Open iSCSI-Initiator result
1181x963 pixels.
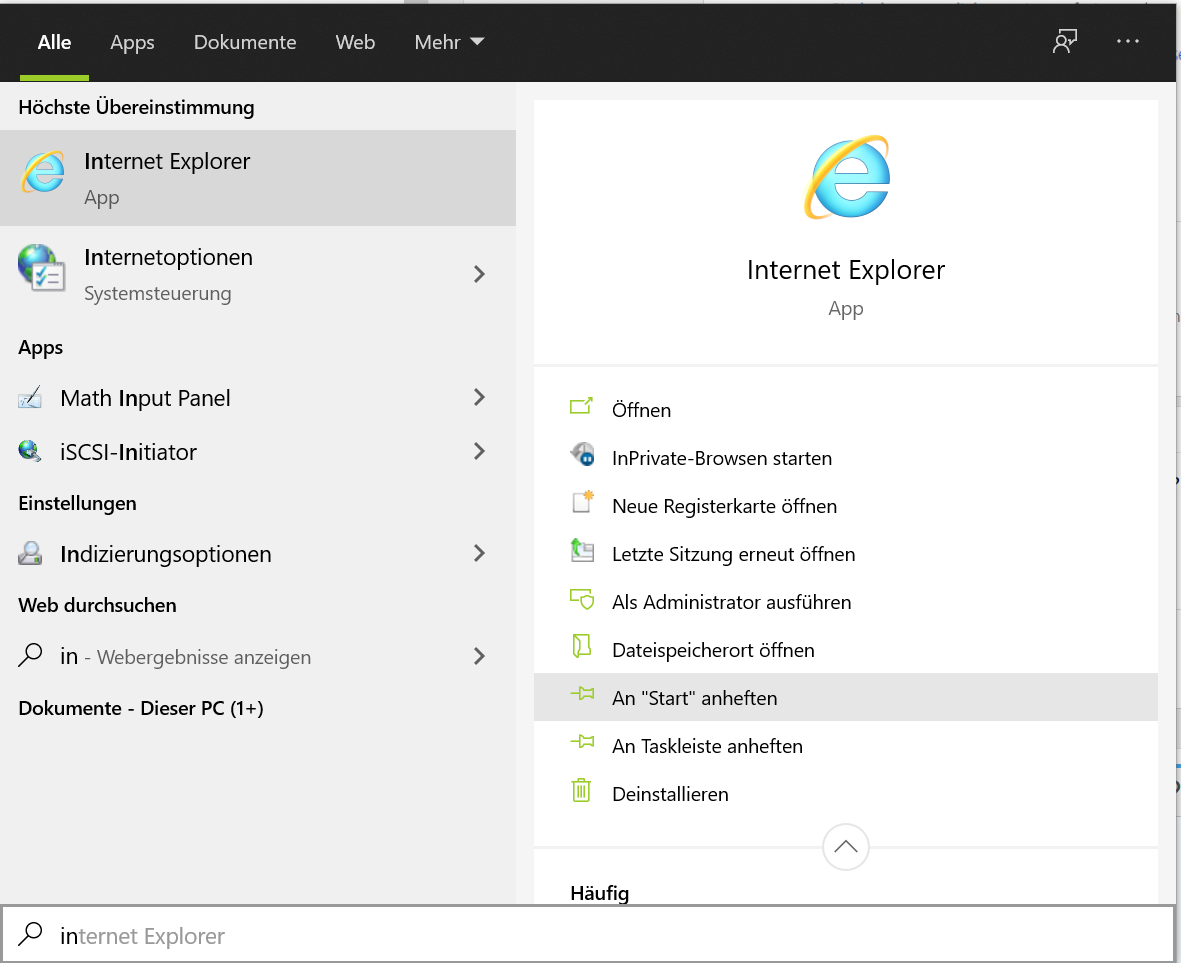(258, 452)
